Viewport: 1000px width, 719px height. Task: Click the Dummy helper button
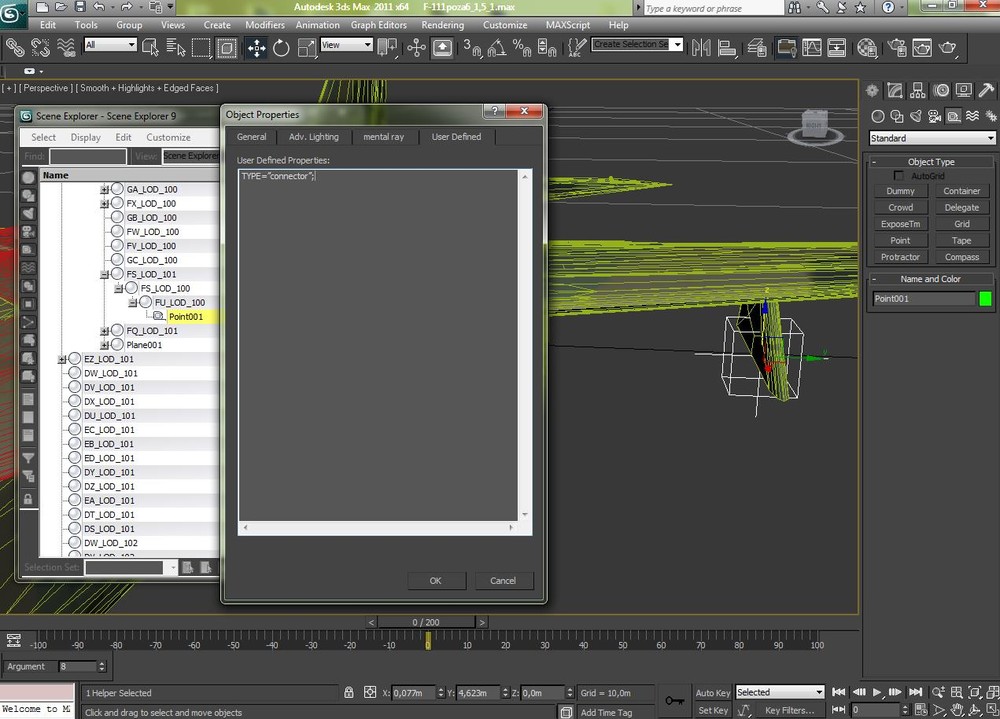[x=900, y=191]
